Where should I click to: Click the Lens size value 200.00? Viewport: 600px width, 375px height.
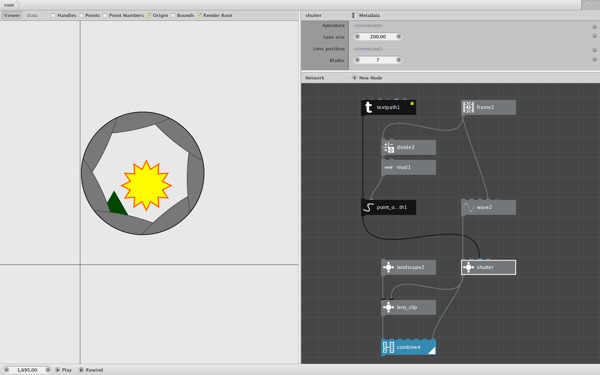pyautogui.click(x=378, y=37)
